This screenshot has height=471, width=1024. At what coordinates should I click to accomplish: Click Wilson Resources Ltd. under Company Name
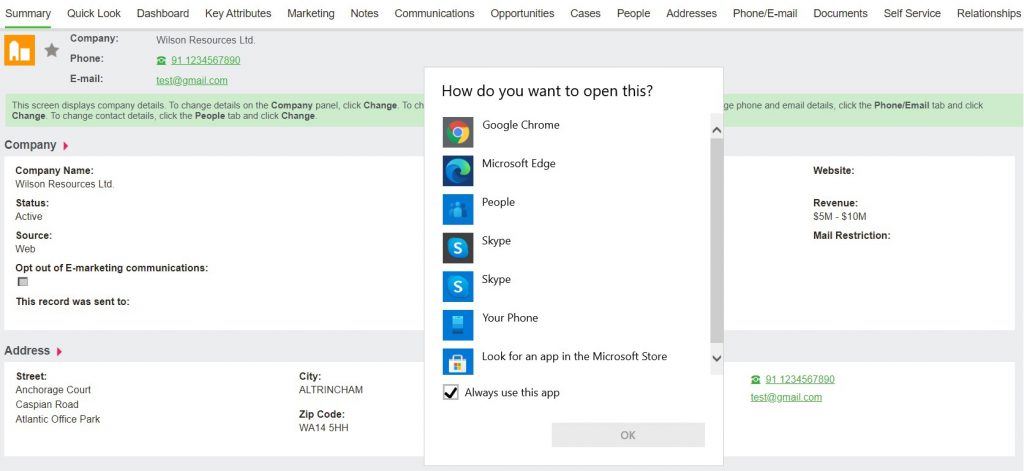pyautogui.click(x=65, y=184)
